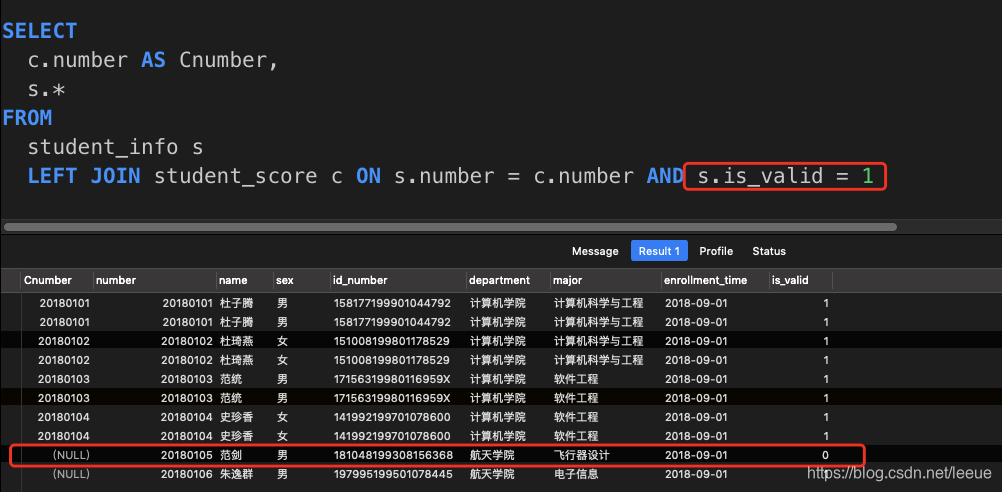
Task: Click (NULL) Cnumber cell in 范剑 row
Action: [71, 456]
